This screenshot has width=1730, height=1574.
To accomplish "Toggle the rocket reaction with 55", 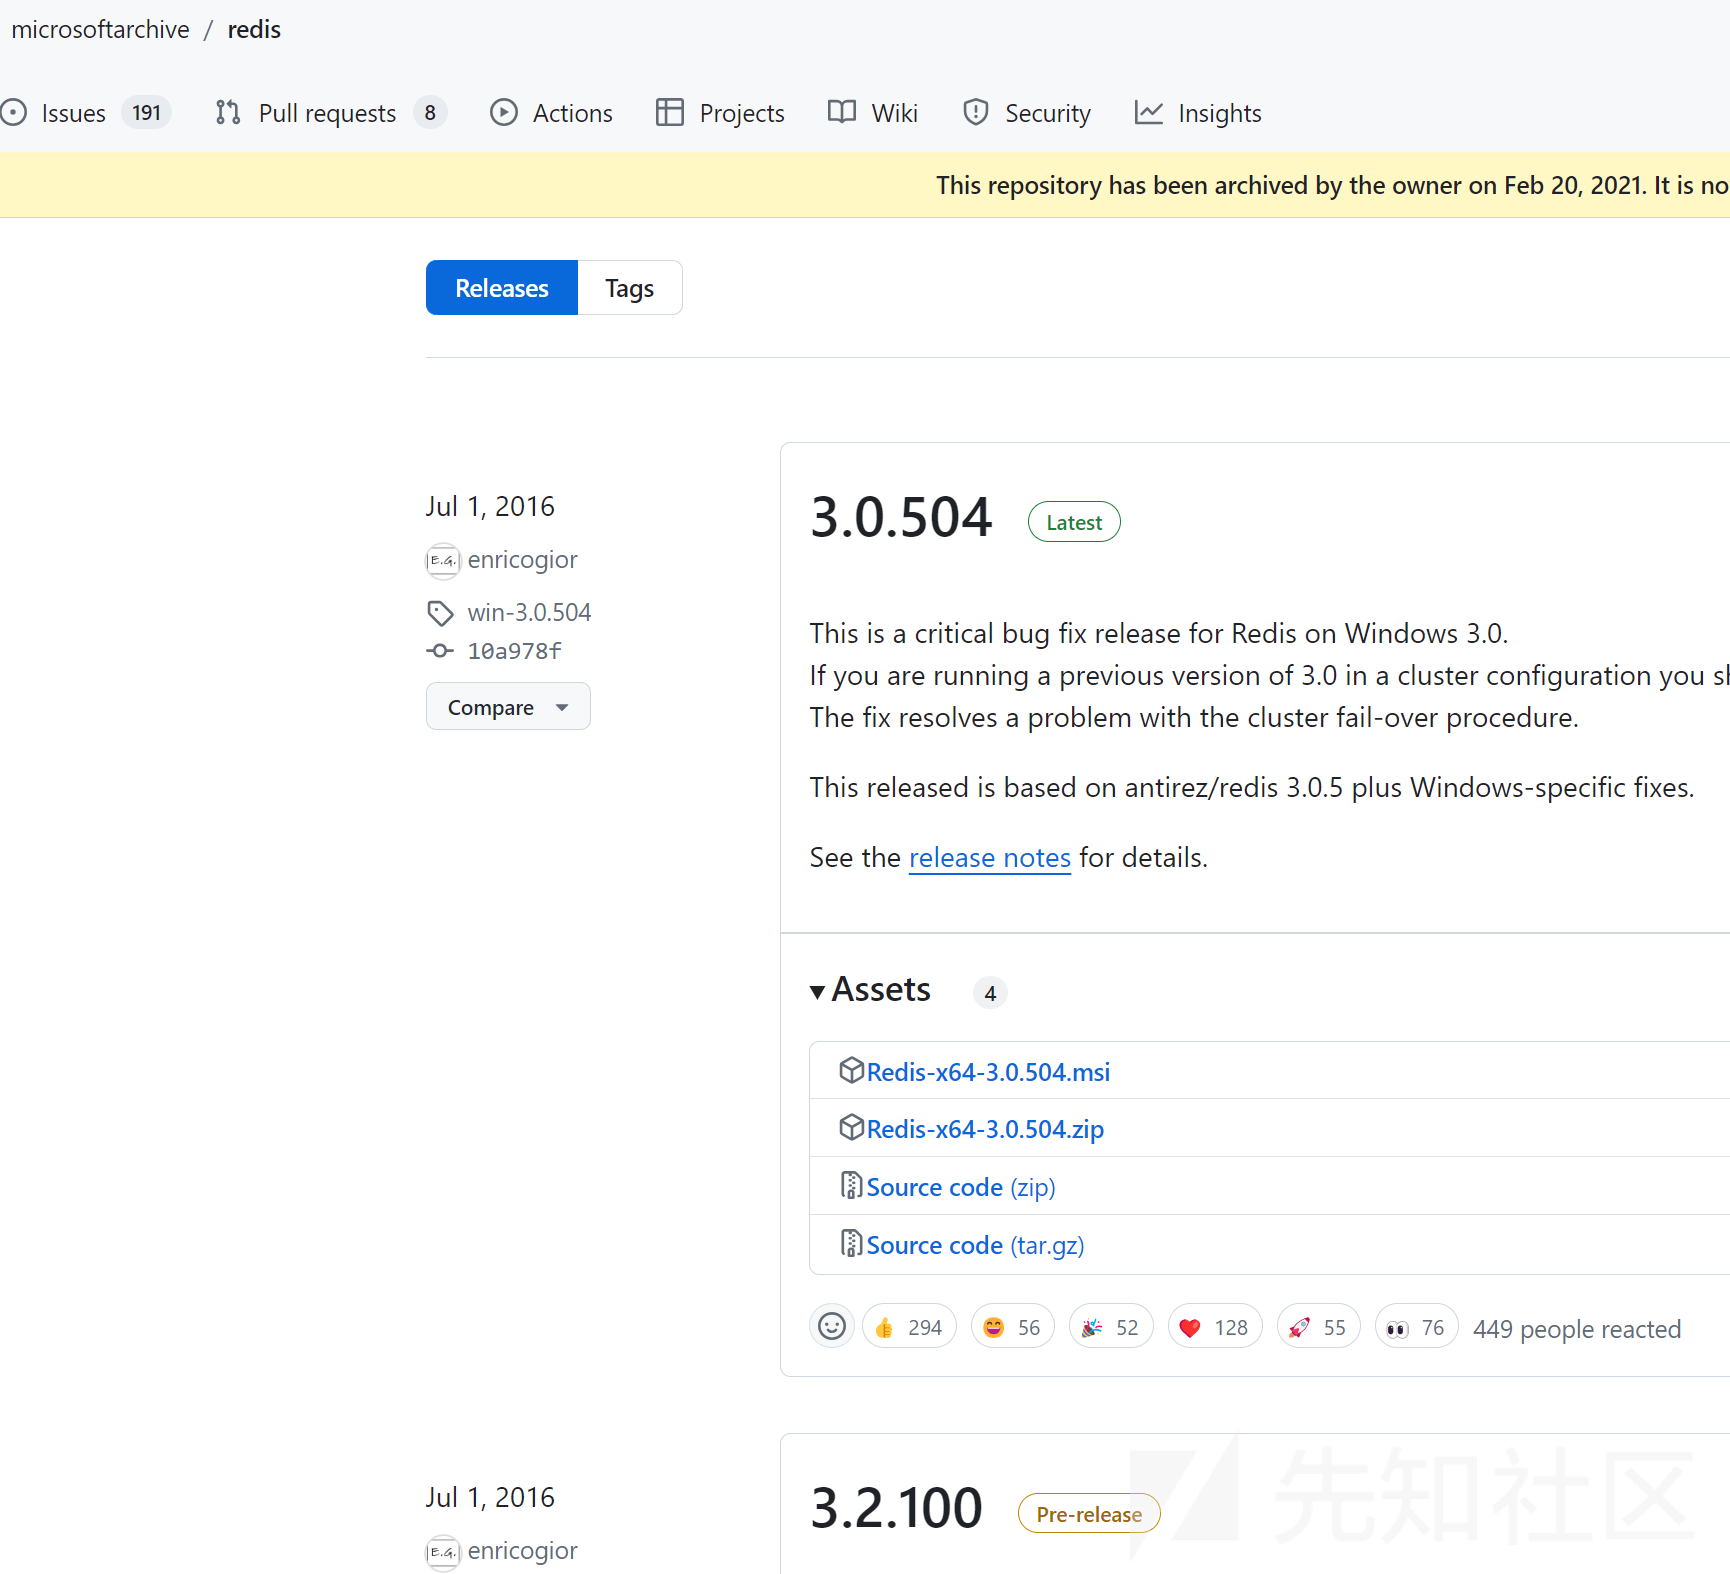I will coord(1319,1327).
